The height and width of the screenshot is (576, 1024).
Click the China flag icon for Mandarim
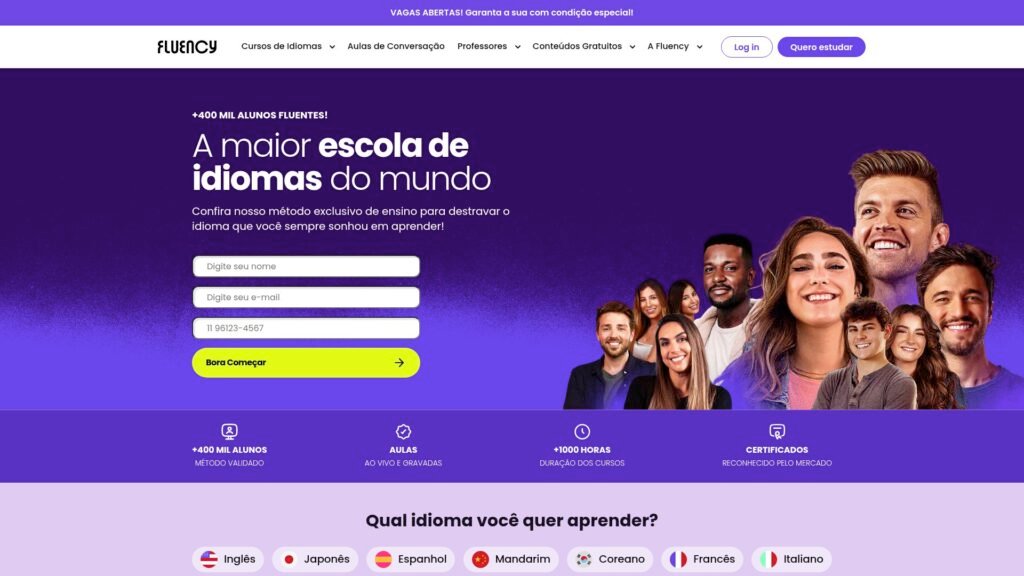[x=480, y=559]
